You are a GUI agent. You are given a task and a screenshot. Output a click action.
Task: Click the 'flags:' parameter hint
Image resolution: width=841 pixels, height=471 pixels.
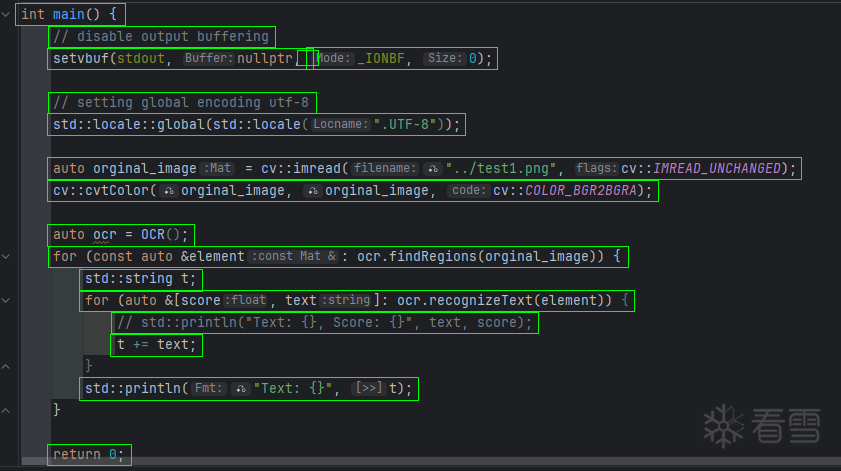(x=597, y=168)
